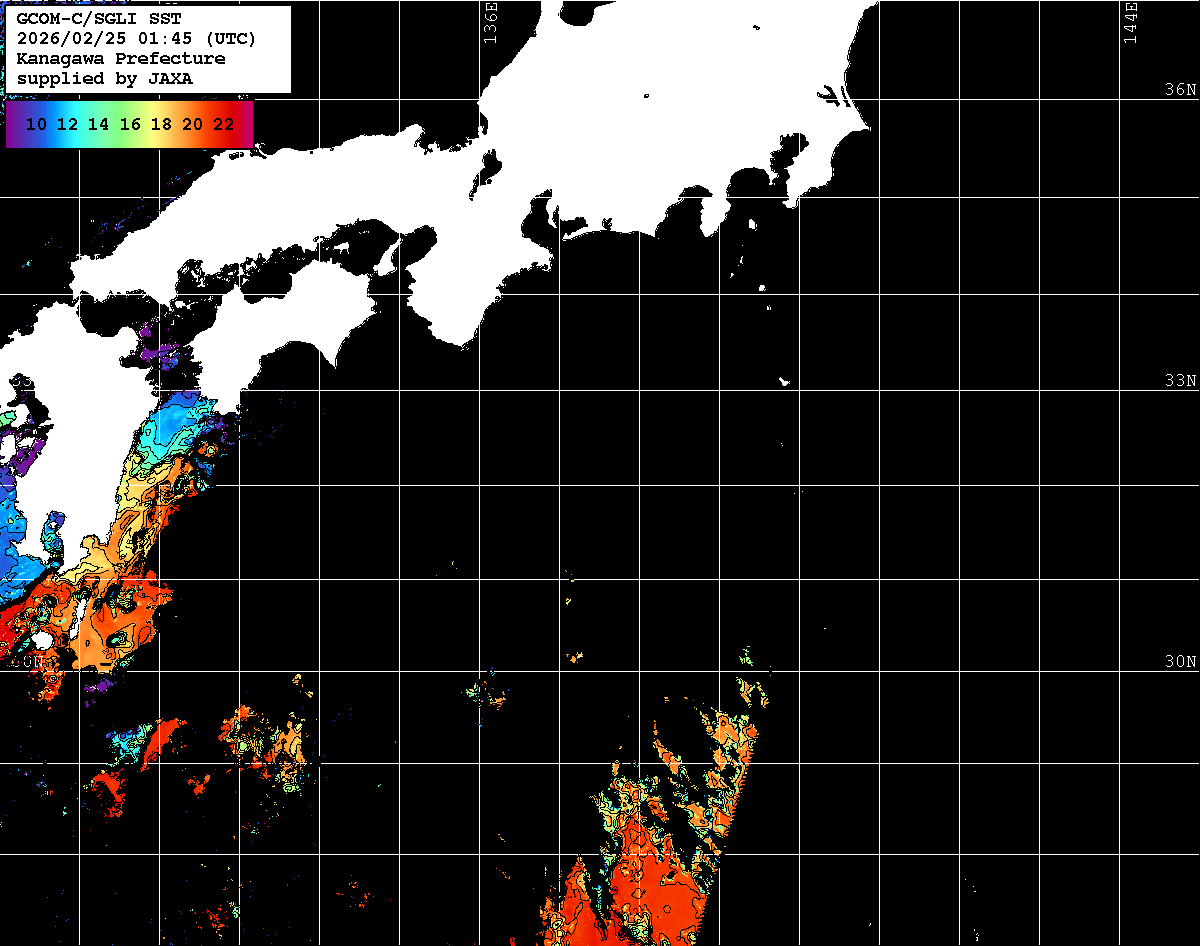Viewport: 1200px width, 946px height.
Task: Click the GCOM-C/SGLI SST title text
Action: [99, 19]
